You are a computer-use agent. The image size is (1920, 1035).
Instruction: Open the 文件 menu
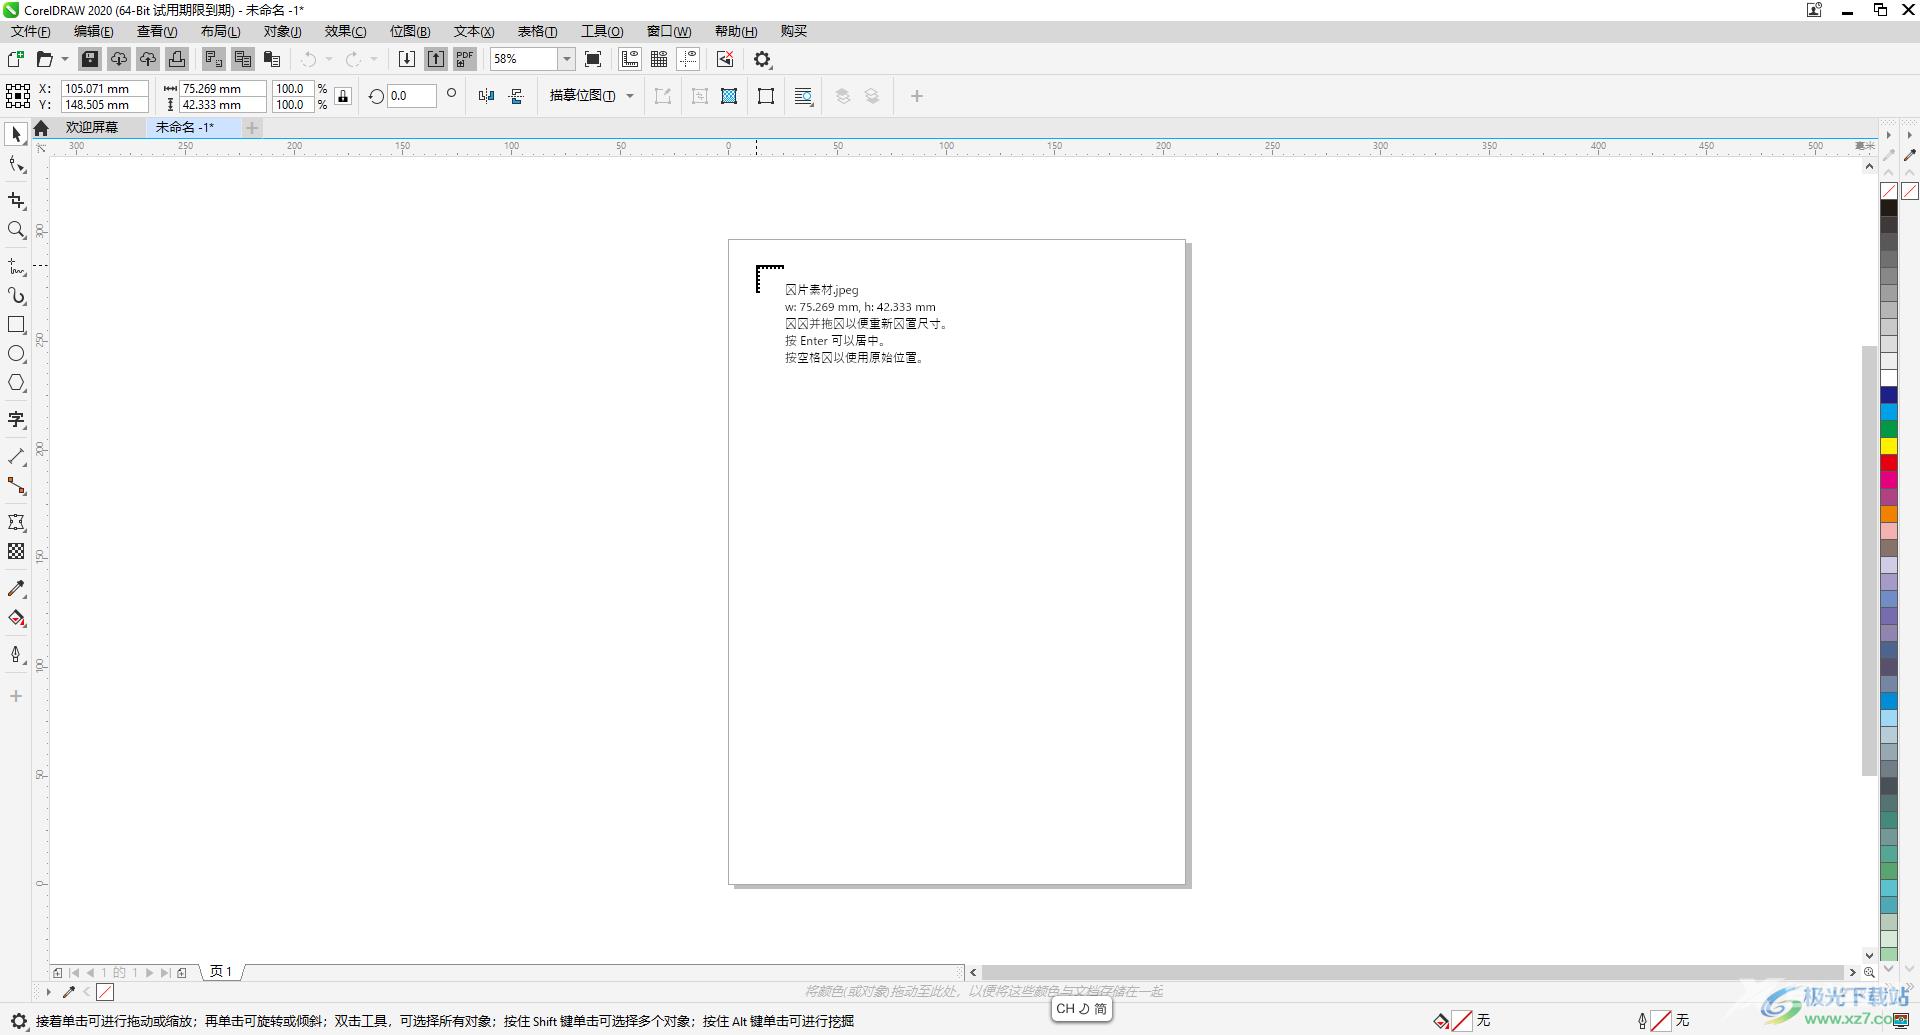tap(31, 31)
